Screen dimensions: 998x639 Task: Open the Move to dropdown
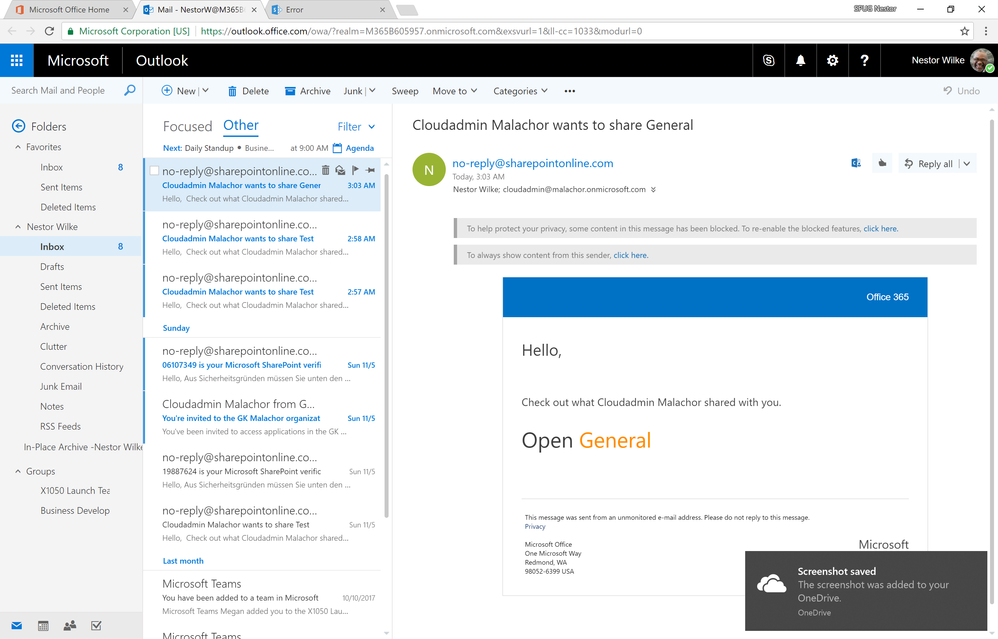pyautogui.click(x=454, y=91)
